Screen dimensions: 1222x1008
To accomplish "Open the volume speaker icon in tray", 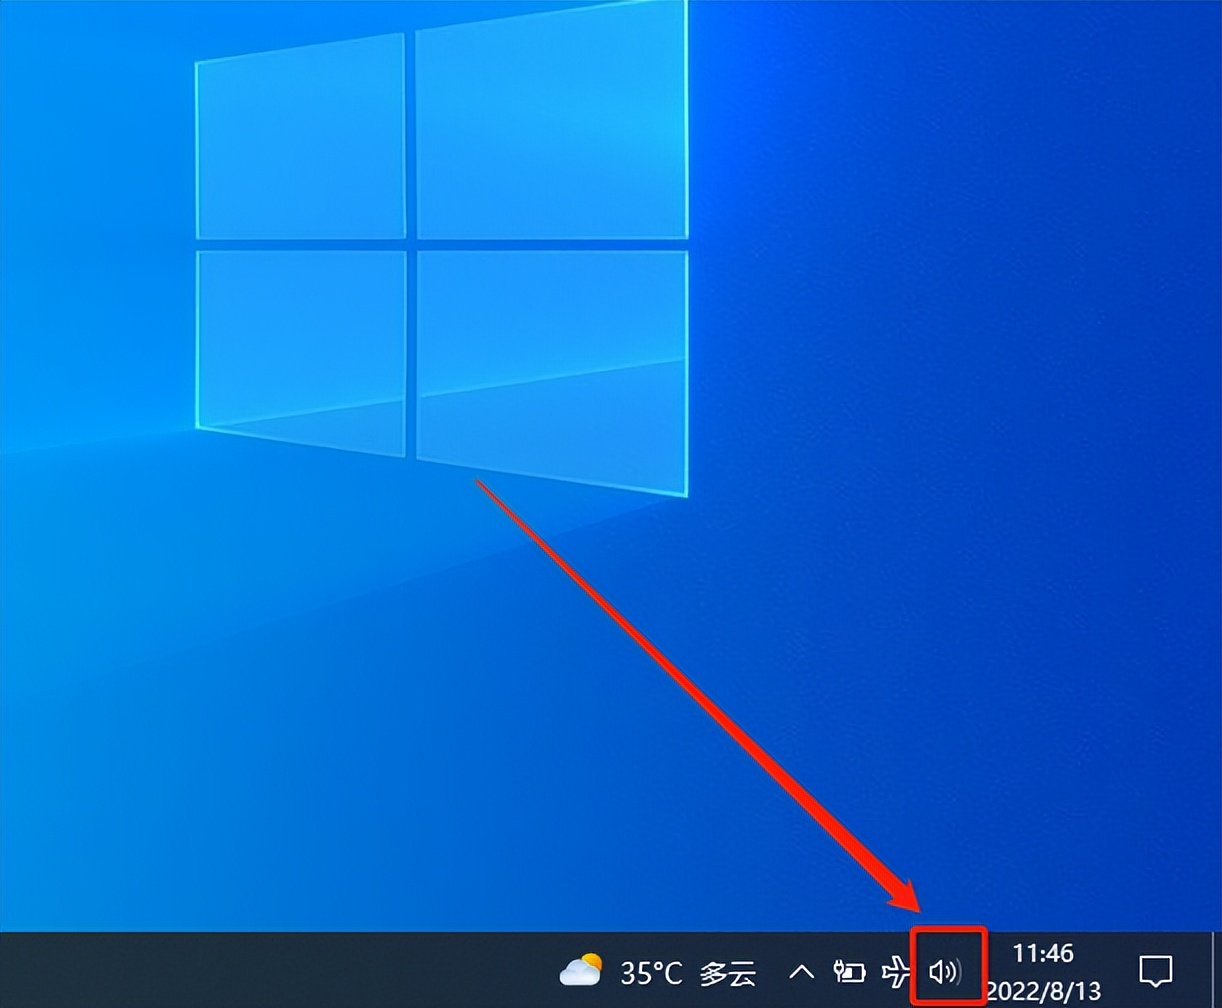I will tap(945, 970).
